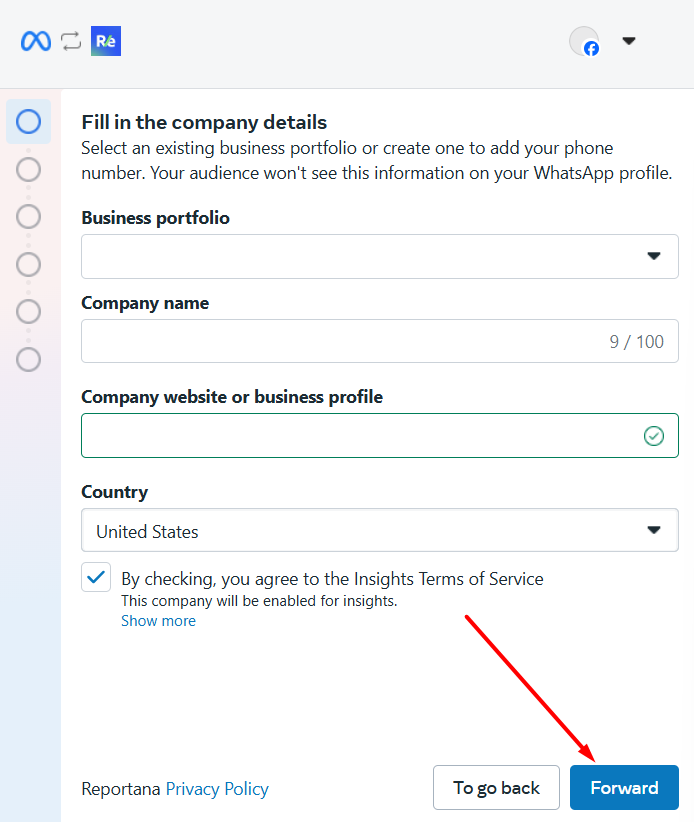This screenshot has height=822, width=694.
Task: Click the Forward button
Action: pyautogui.click(x=624, y=787)
